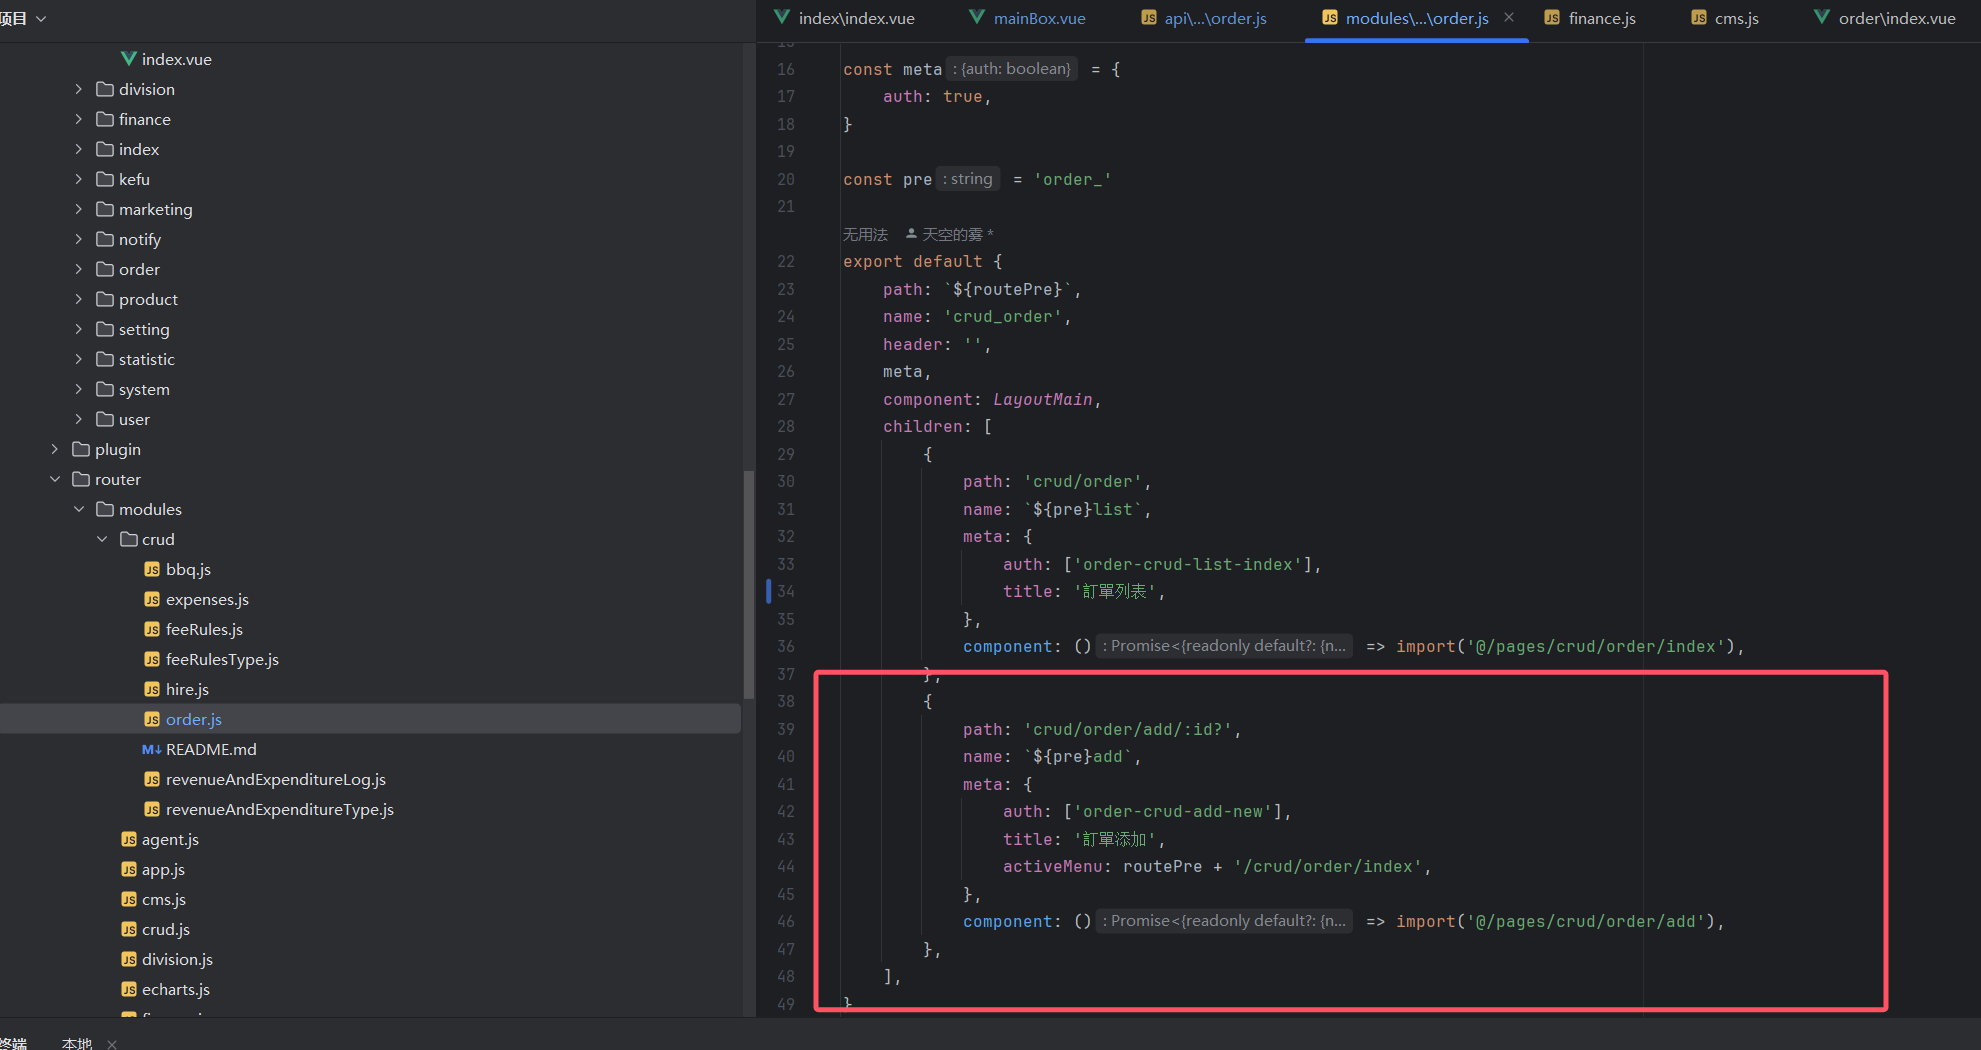Click folder icon of notify
The height and width of the screenshot is (1050, 1981).
coord(105,239)
